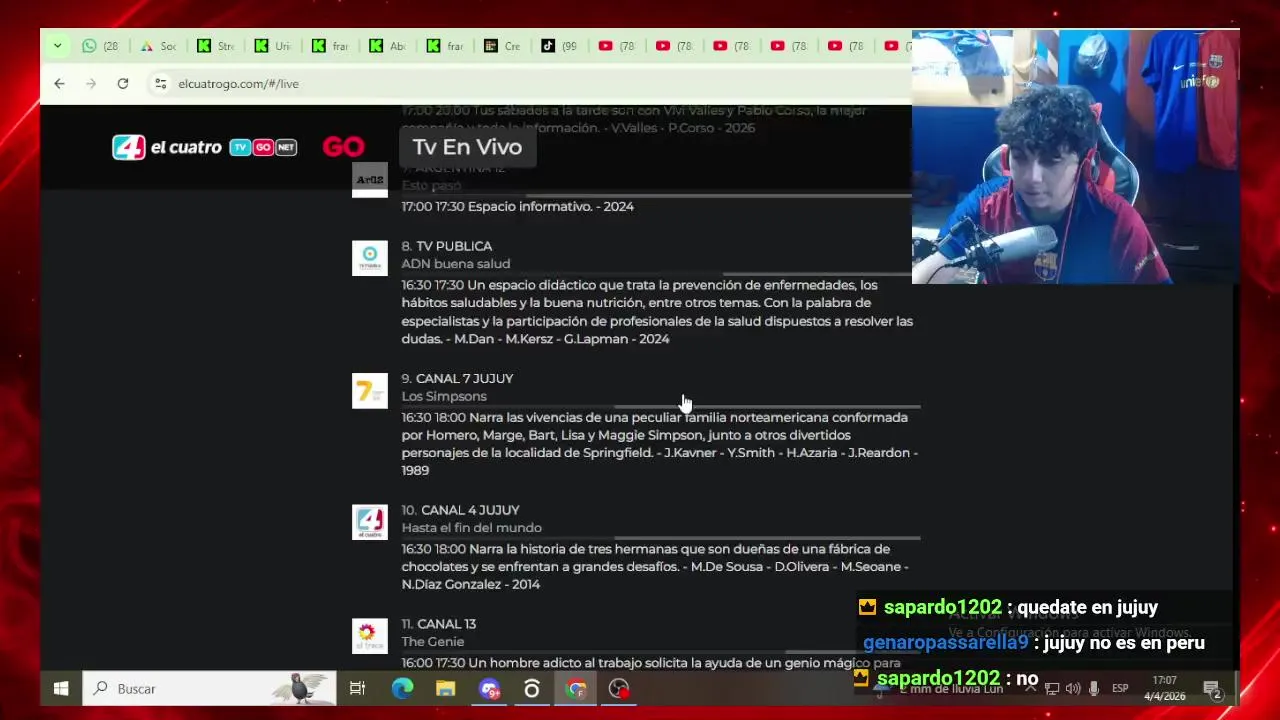Switch to the Kick 'Ab' tab
Screen dimensions: 1280x720
387,46
